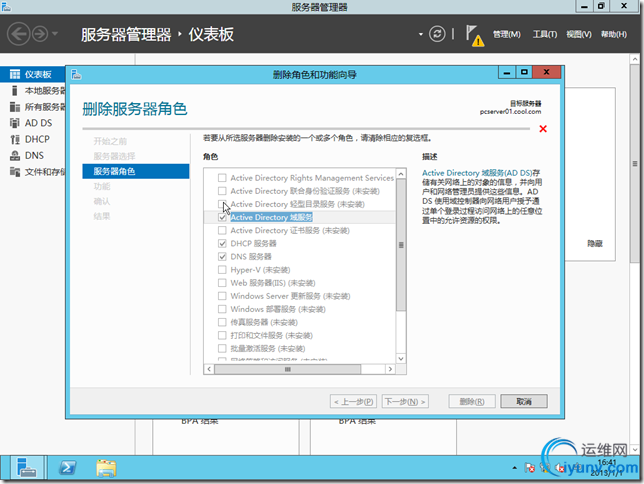This screenshot has height=484, width=644.
Task: Toggle 传真服务器 checkbox
Action: [x=222, y=322]
